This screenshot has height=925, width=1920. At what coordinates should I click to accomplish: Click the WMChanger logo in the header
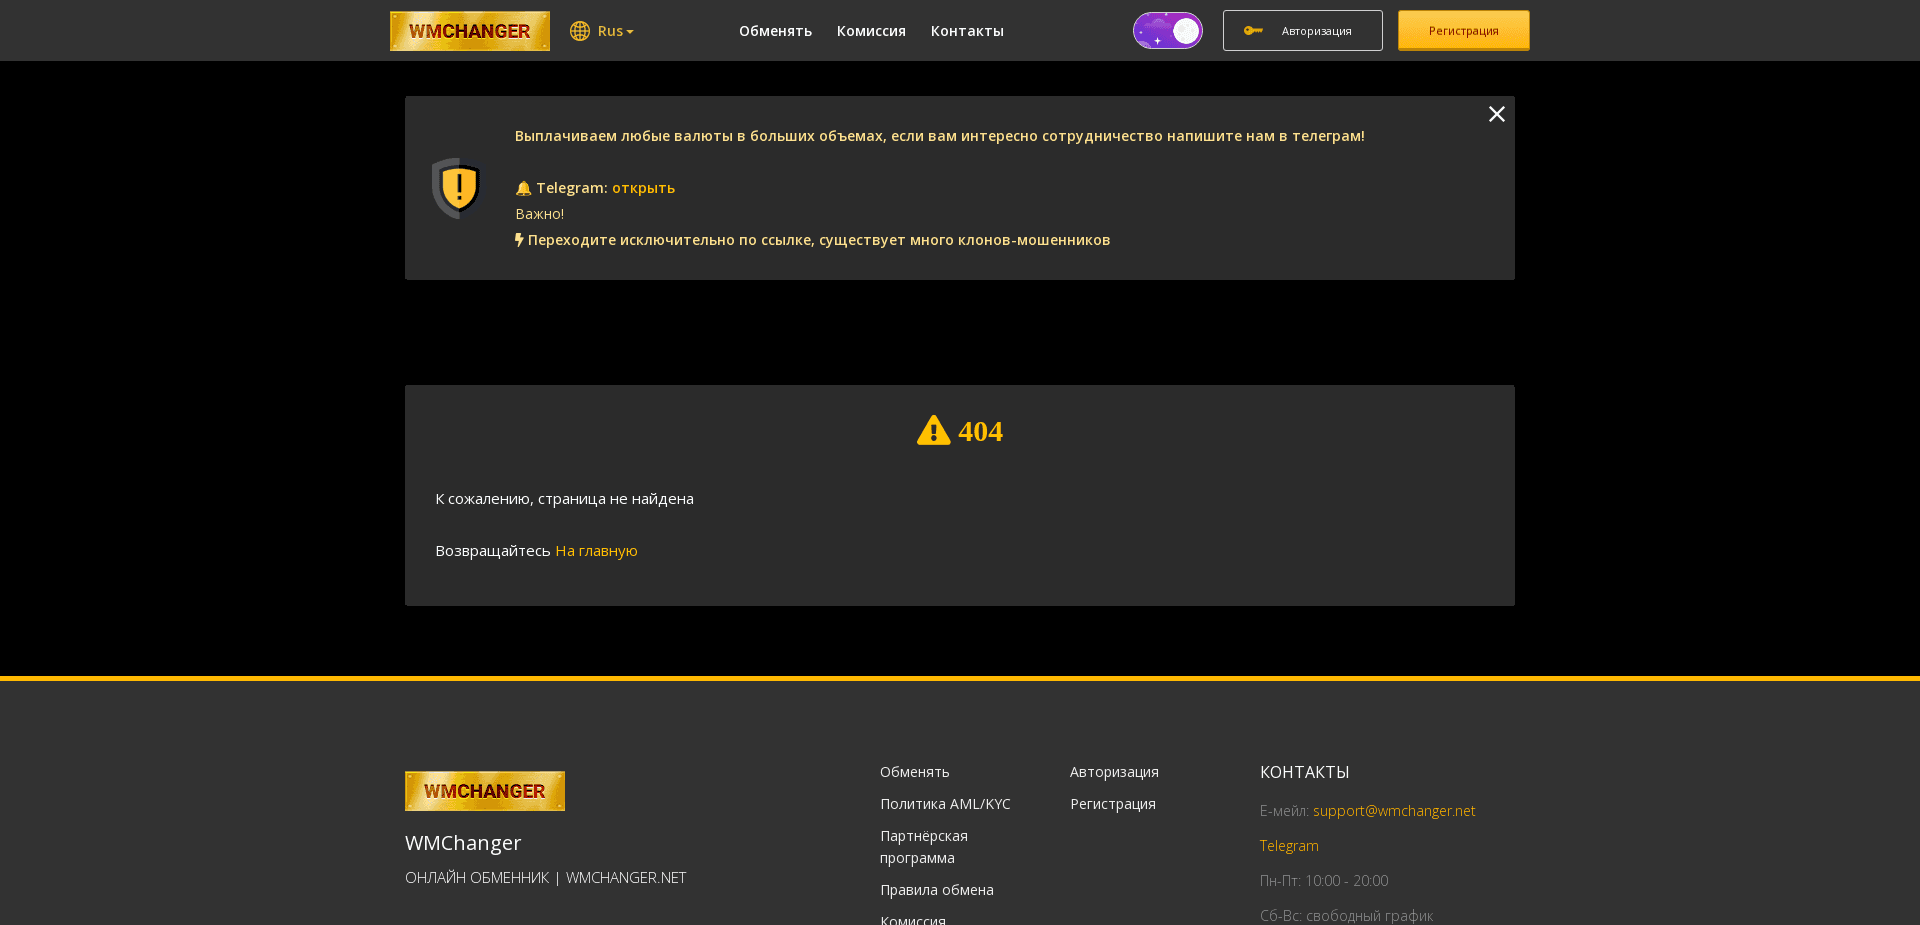pyautogui.click(x=469, y=30)
